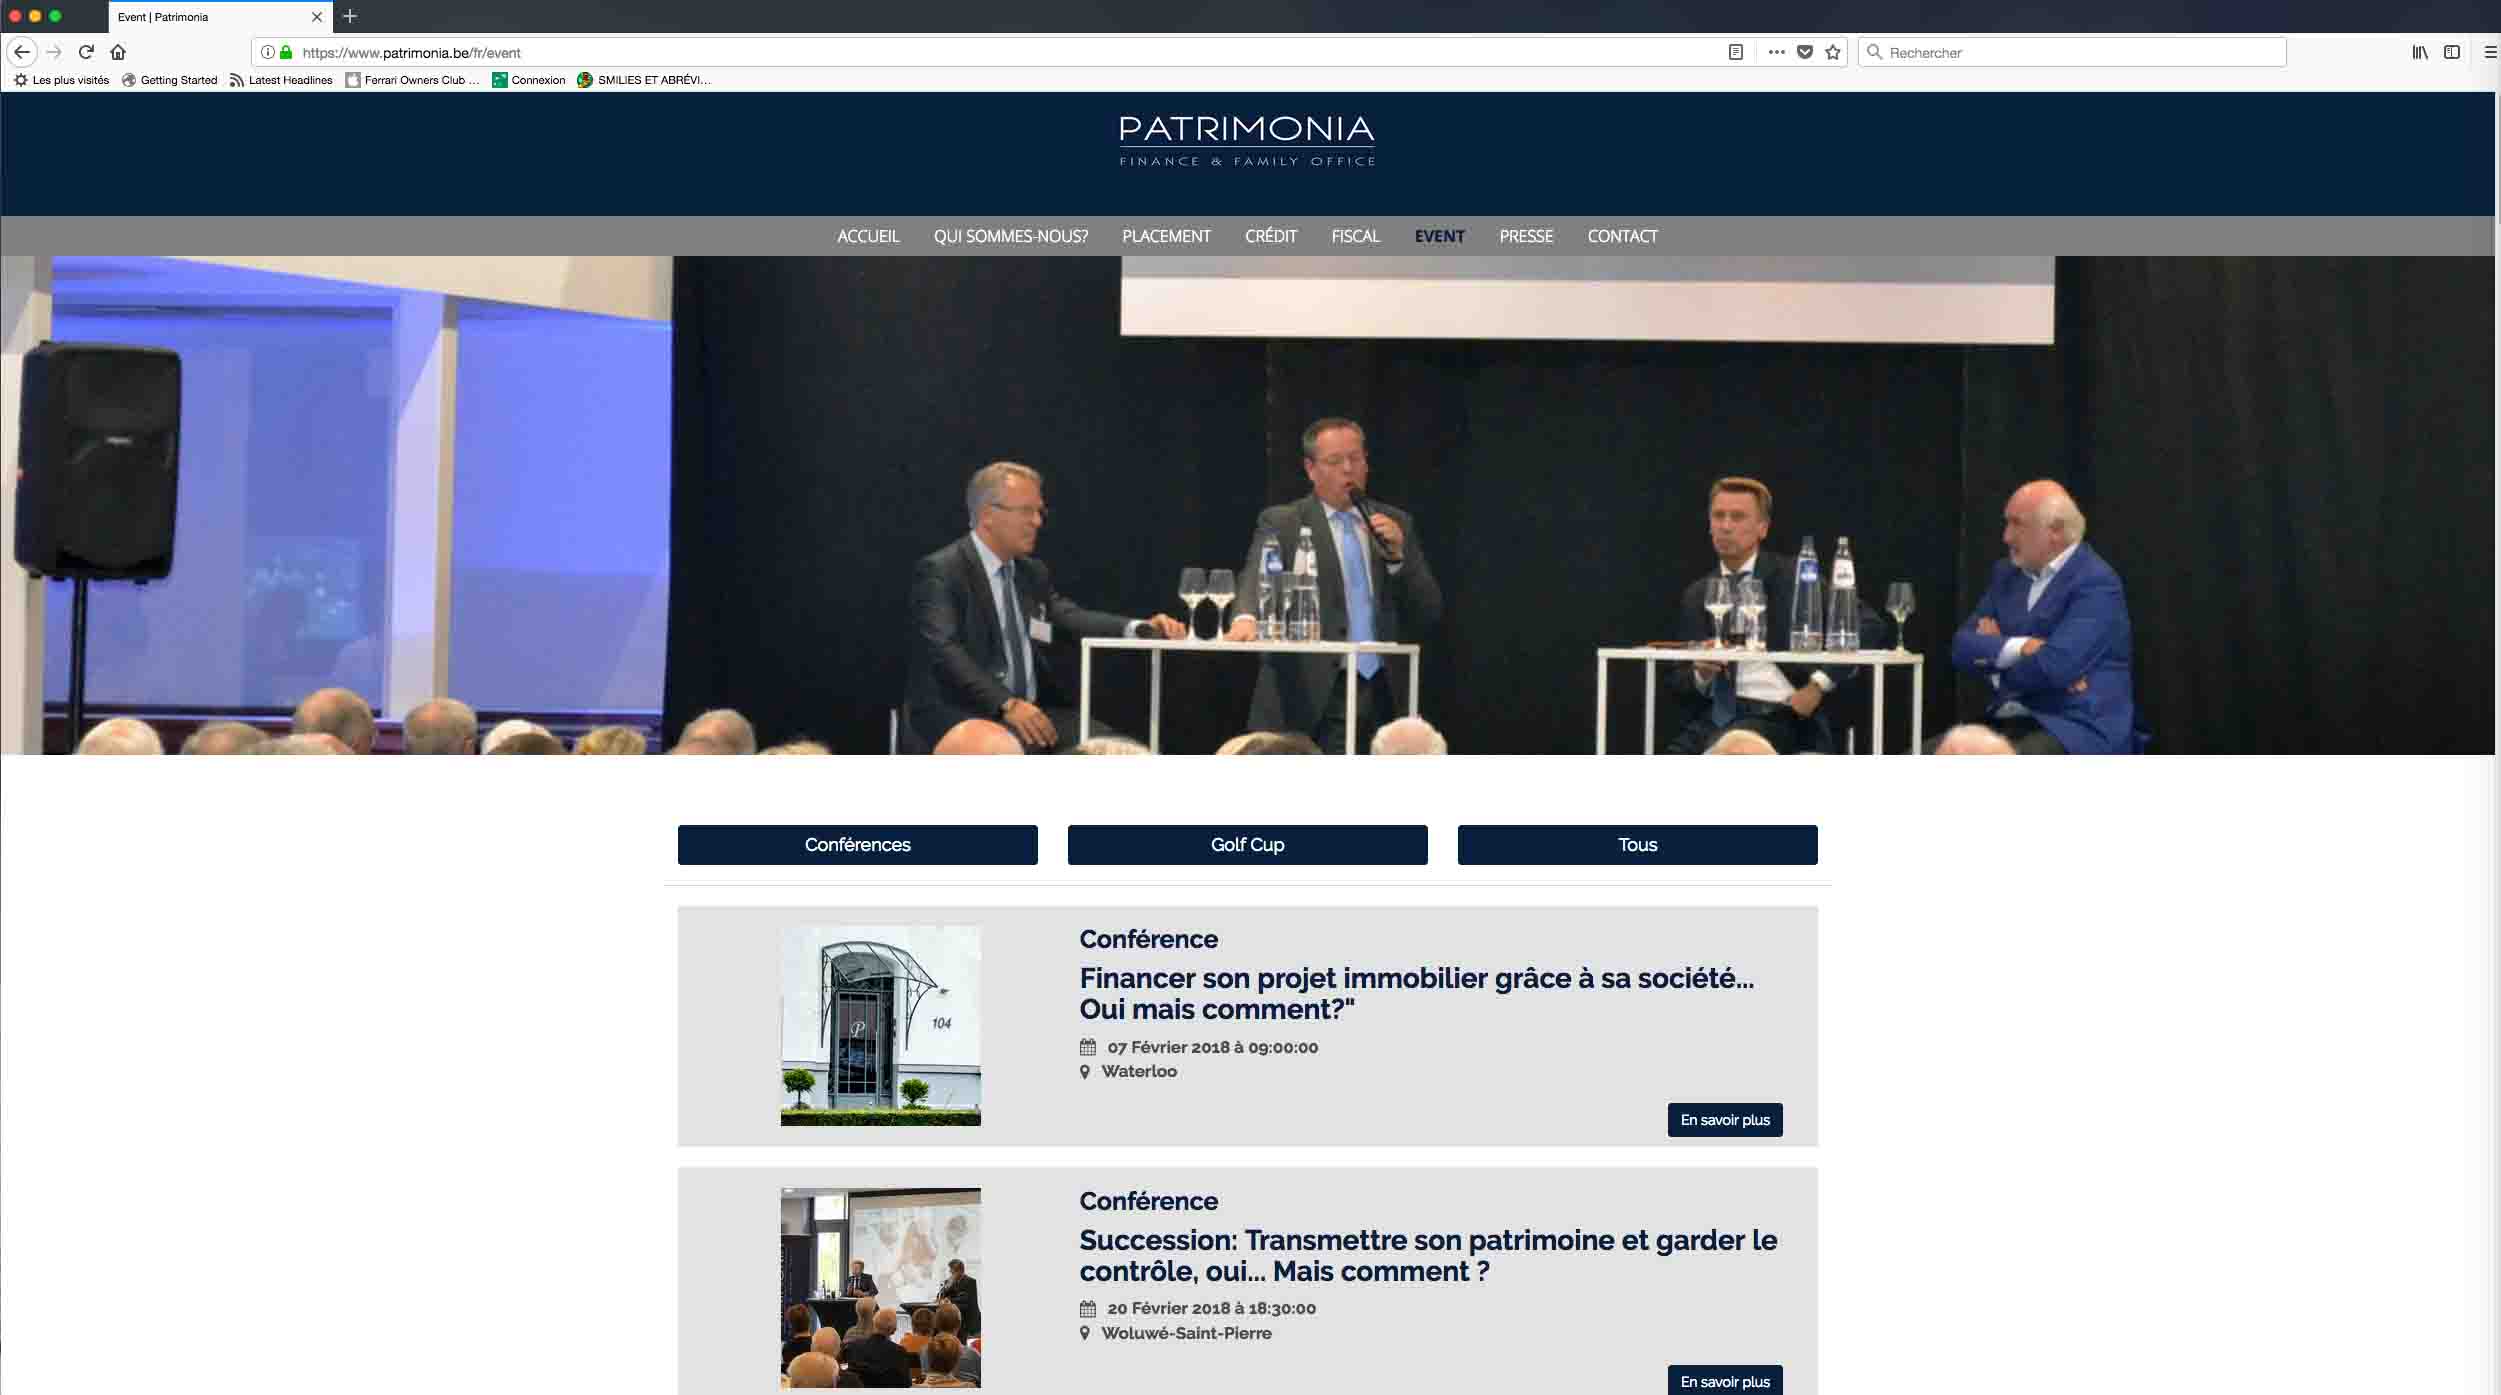Select EVENT menu item
This screenshot has width=2501, height=1395.
1440,236
